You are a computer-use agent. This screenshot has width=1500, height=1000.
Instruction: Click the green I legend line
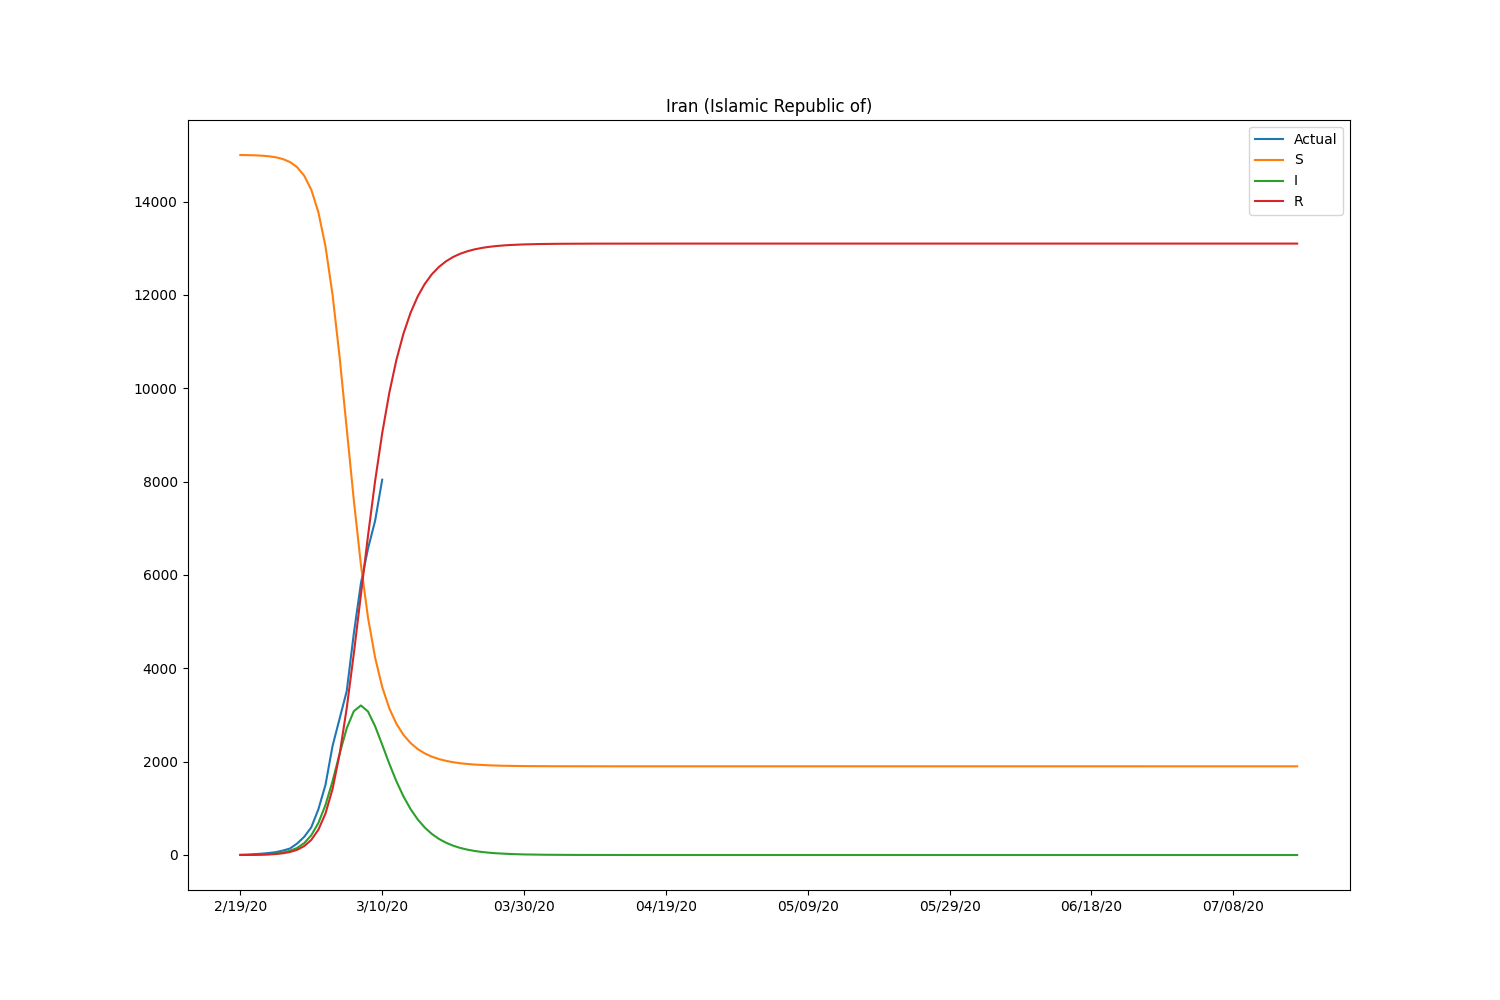[1270, 181]
